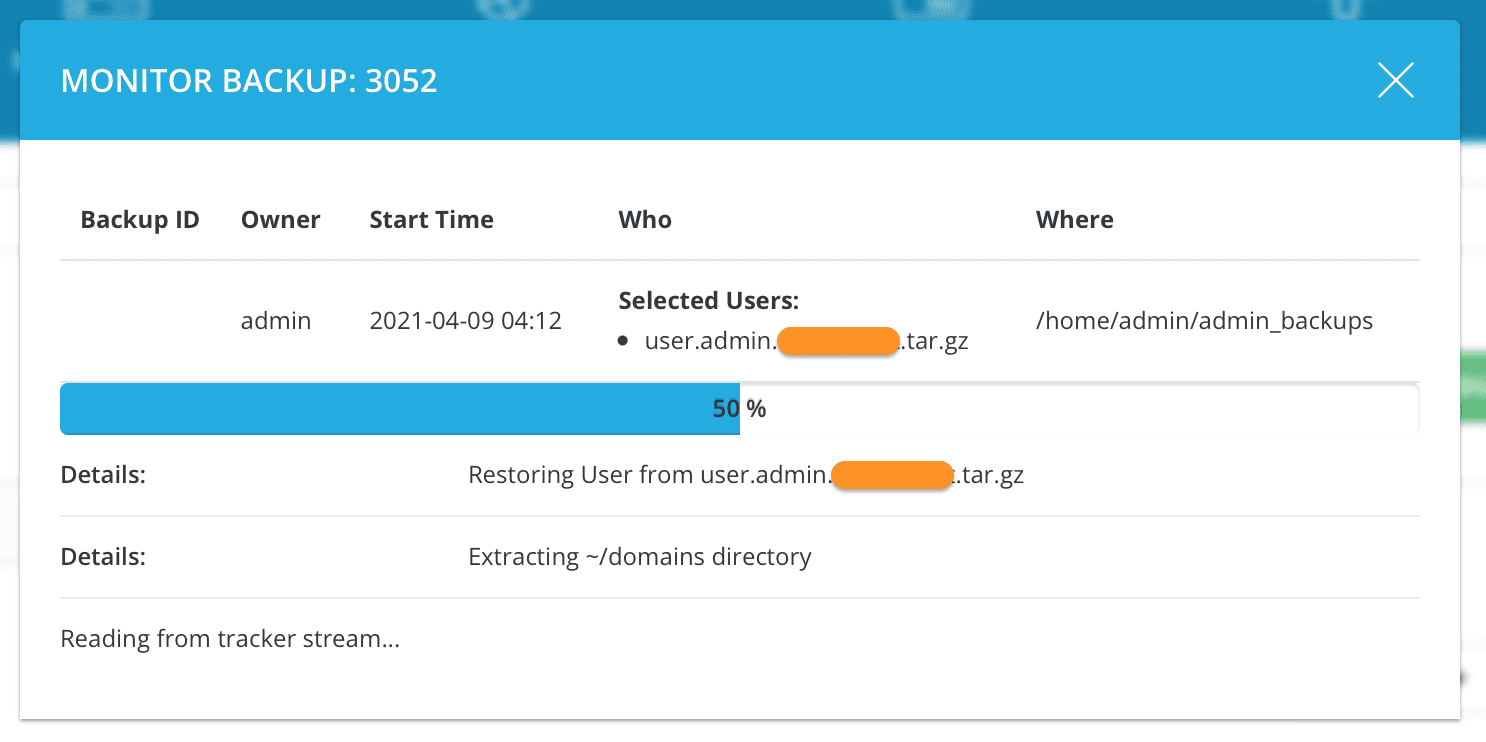
Task: Select the Restoring User details row
Action: tap(745, 474)
